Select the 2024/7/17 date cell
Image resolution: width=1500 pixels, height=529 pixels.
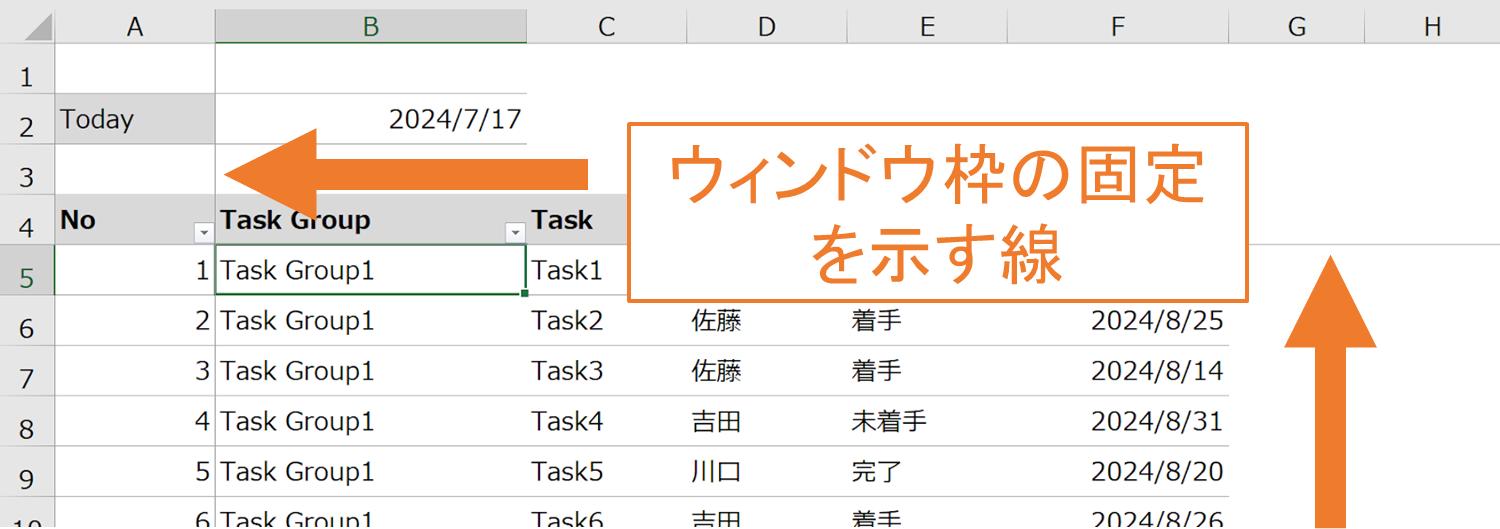click(x=370, y=120)
